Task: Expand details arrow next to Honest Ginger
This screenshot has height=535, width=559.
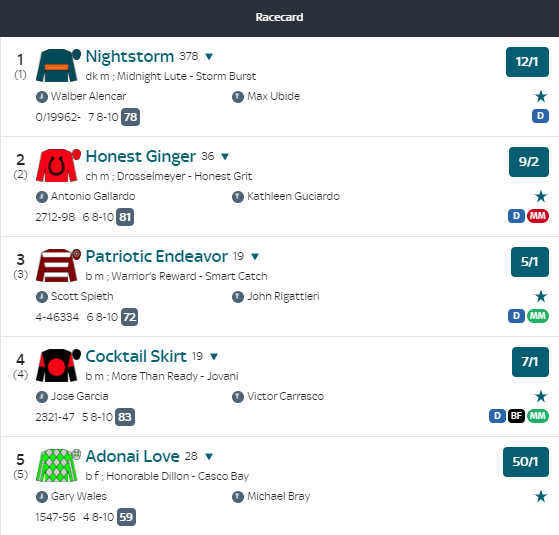Action: tap(225, 156)
